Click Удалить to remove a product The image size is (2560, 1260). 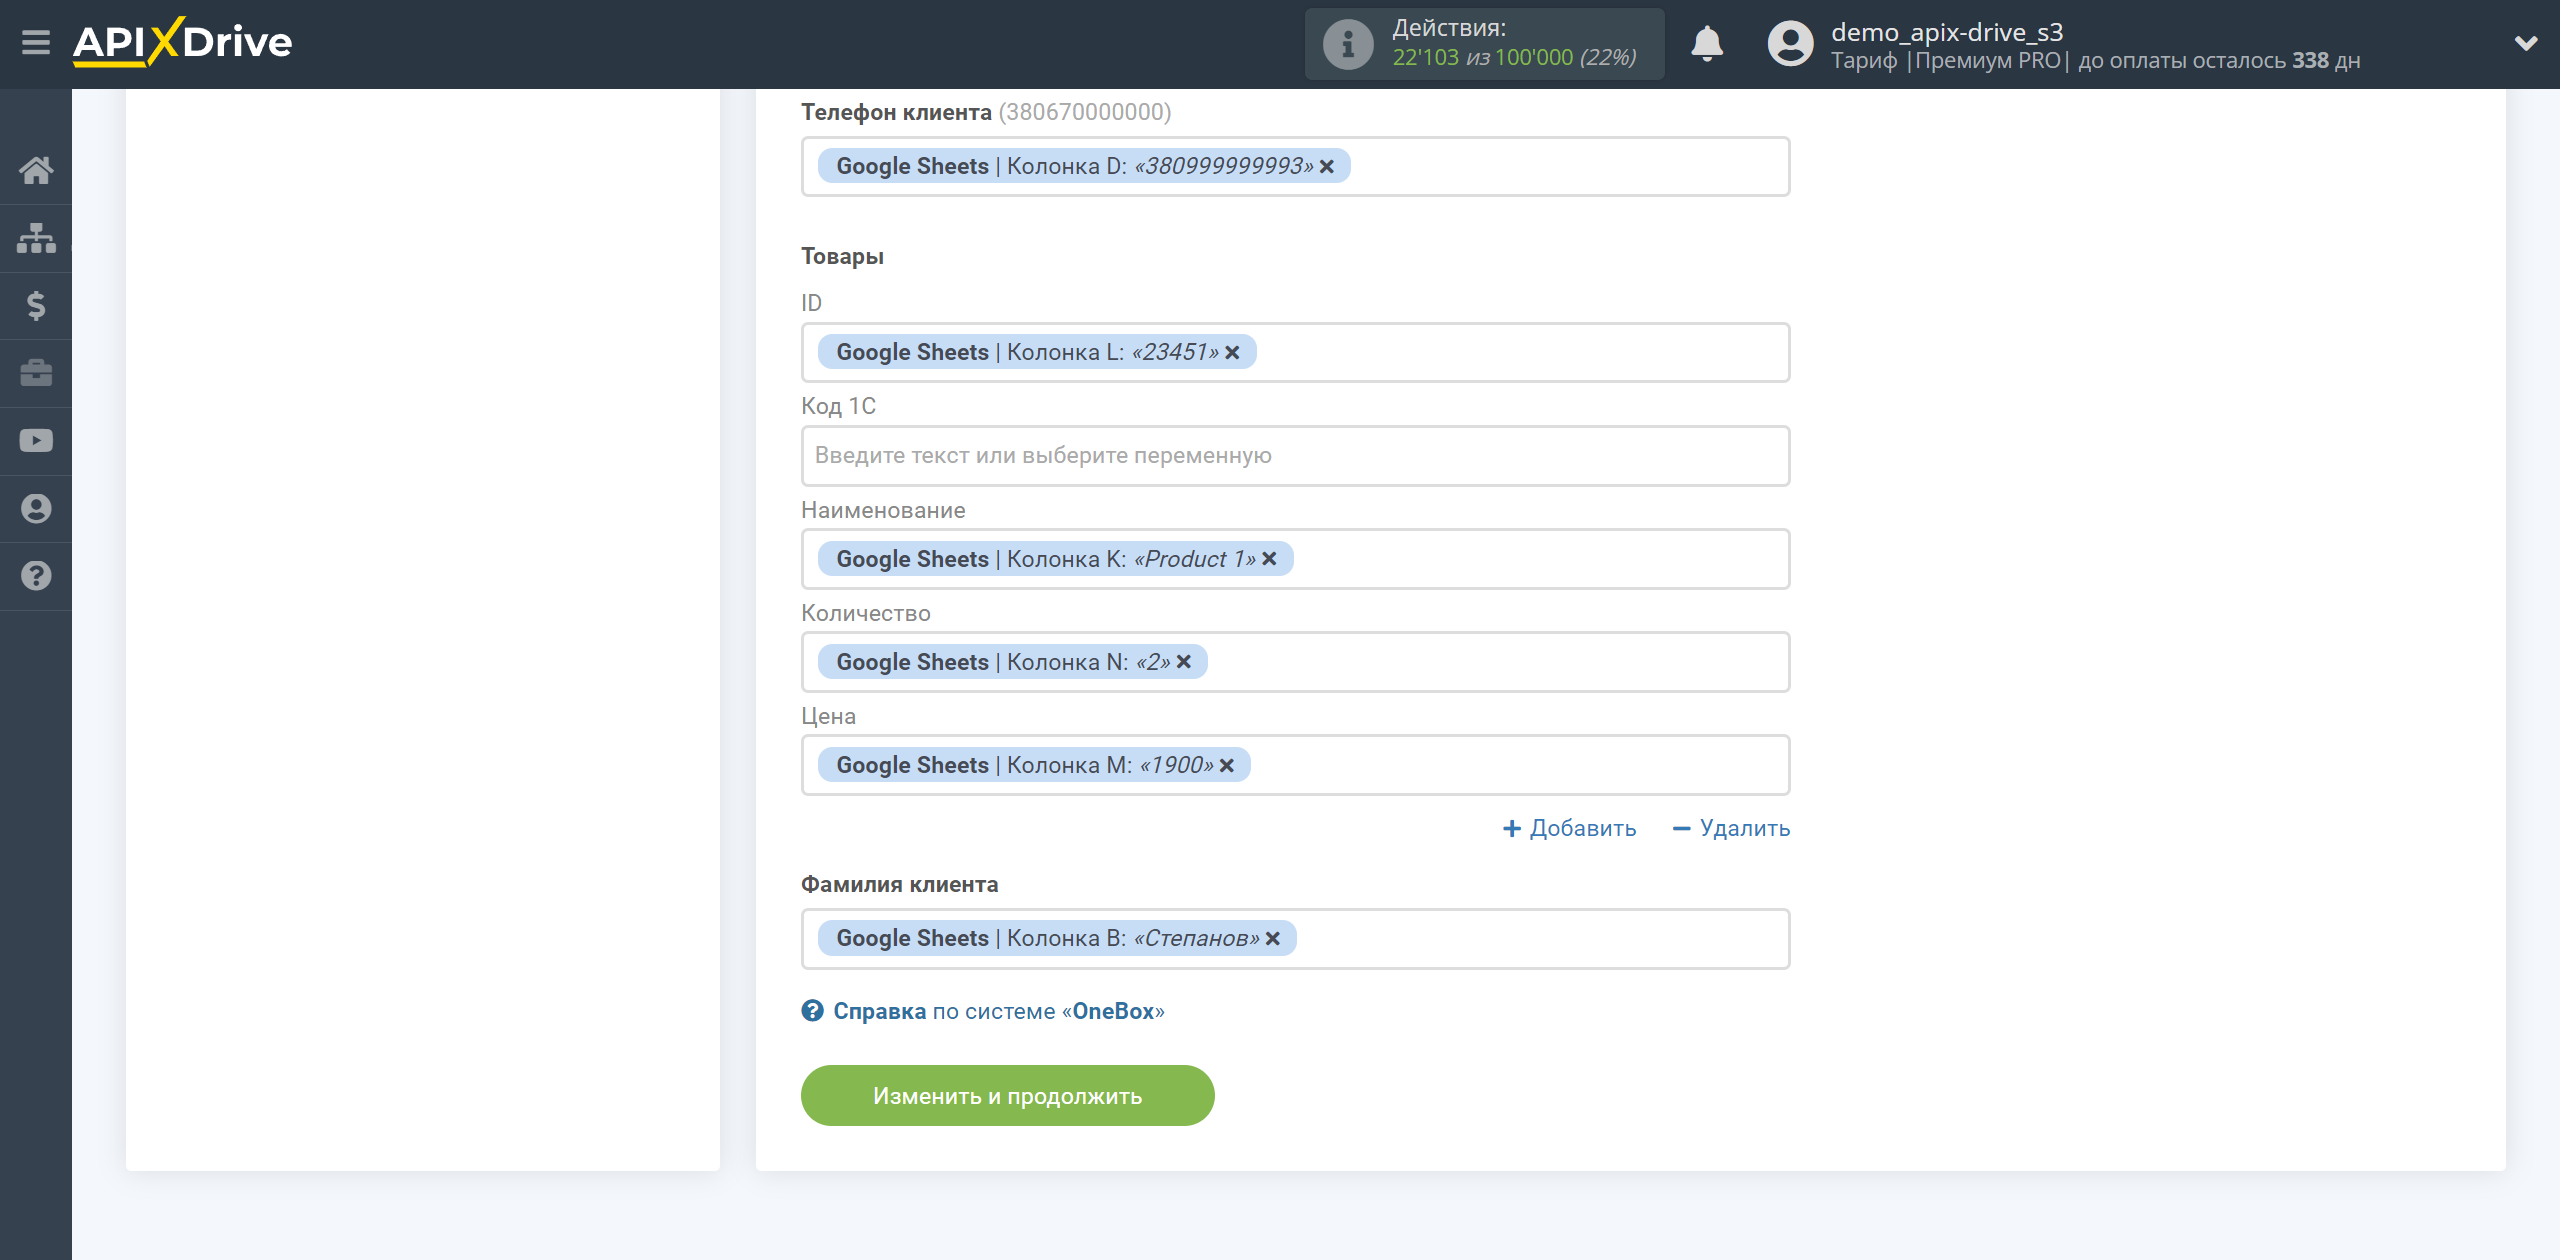1731,828
